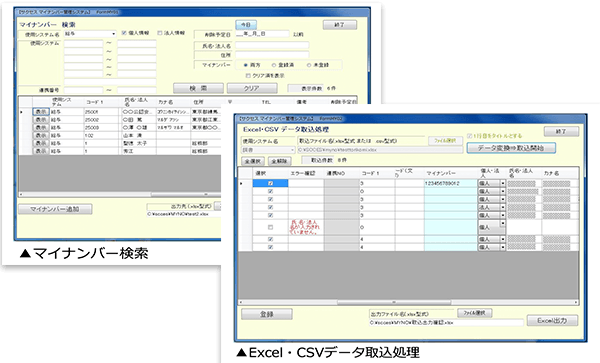The image size is (600, 363).
Task: Check the 選択 box in the error row
Action: coord(271,227)
